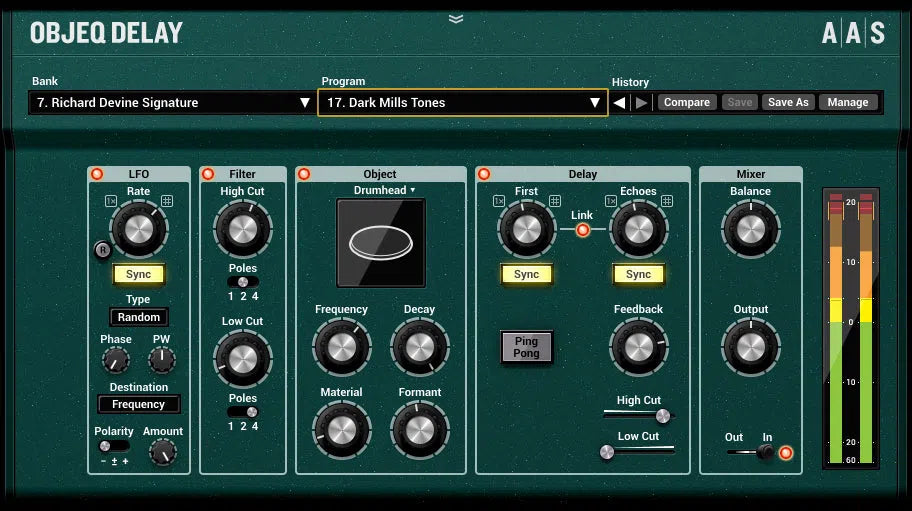Click the Echoes delay time knob

click(x=638, y=229)
